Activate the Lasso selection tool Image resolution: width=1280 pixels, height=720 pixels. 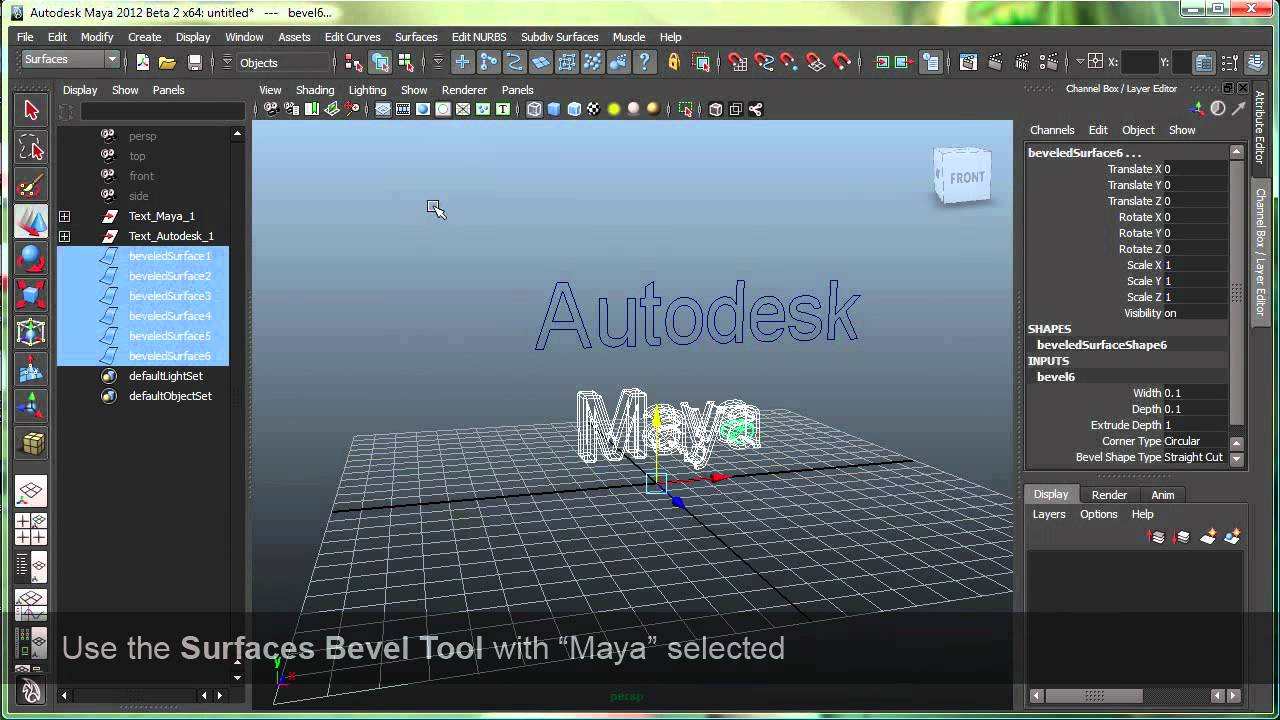click(x=31, y=147)
